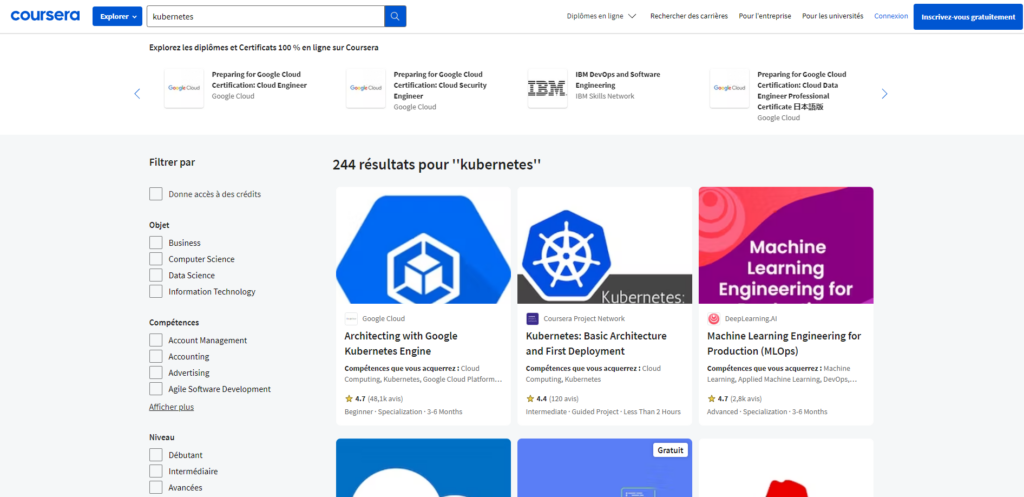This screenshot has height=497, width=1024.
Task: Open the Explorer dropdown
Action: click(x=118, y=16)
